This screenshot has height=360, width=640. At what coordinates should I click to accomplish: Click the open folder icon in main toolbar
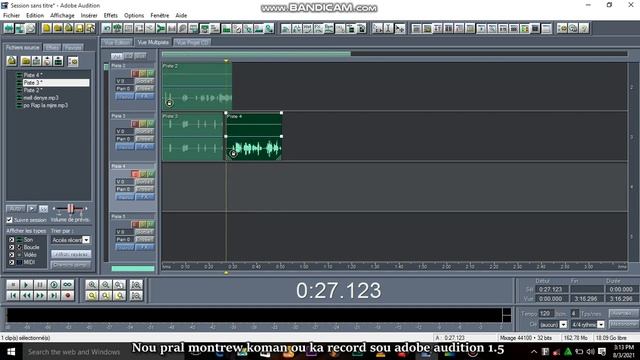click(58, 28)
